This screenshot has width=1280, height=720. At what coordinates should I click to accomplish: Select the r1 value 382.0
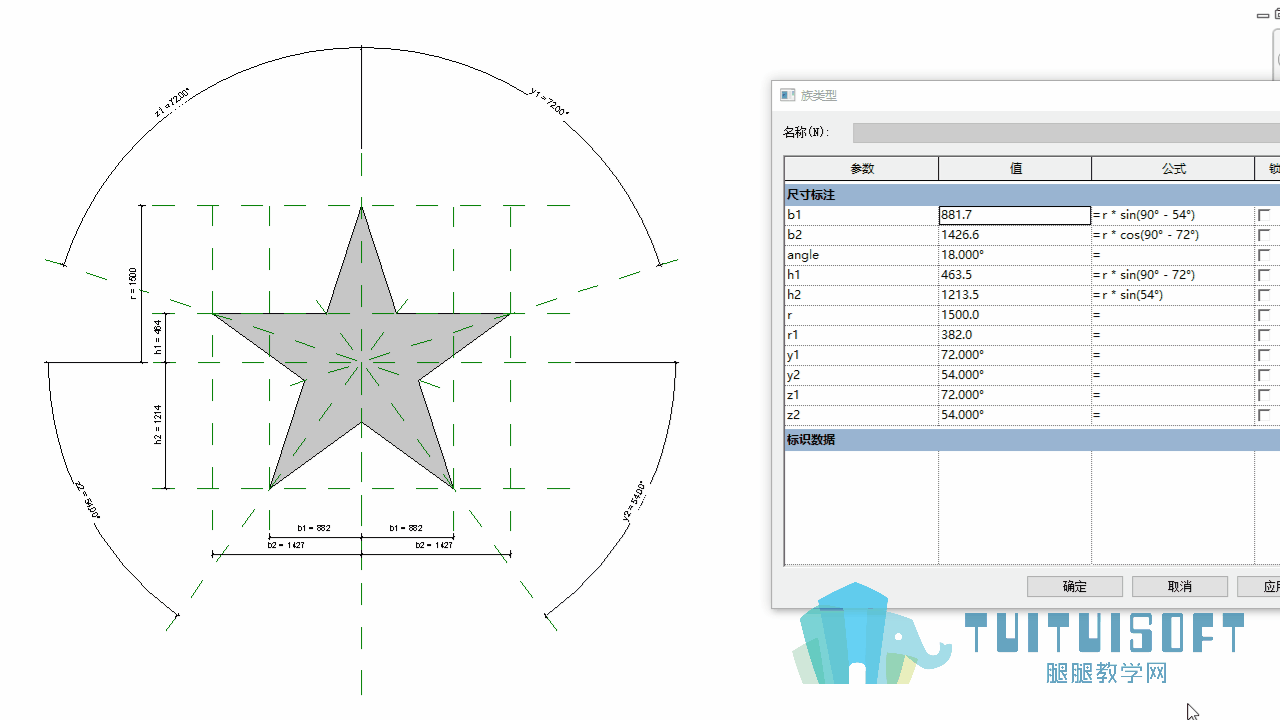(x=1015, y=335)
